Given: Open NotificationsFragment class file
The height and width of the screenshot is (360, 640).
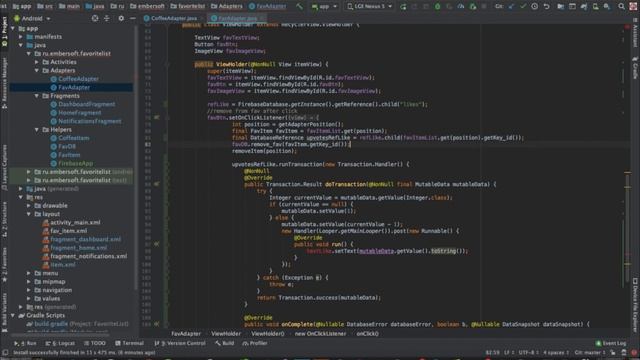Looking at the screenshot, I should click(x=86, y=121).
